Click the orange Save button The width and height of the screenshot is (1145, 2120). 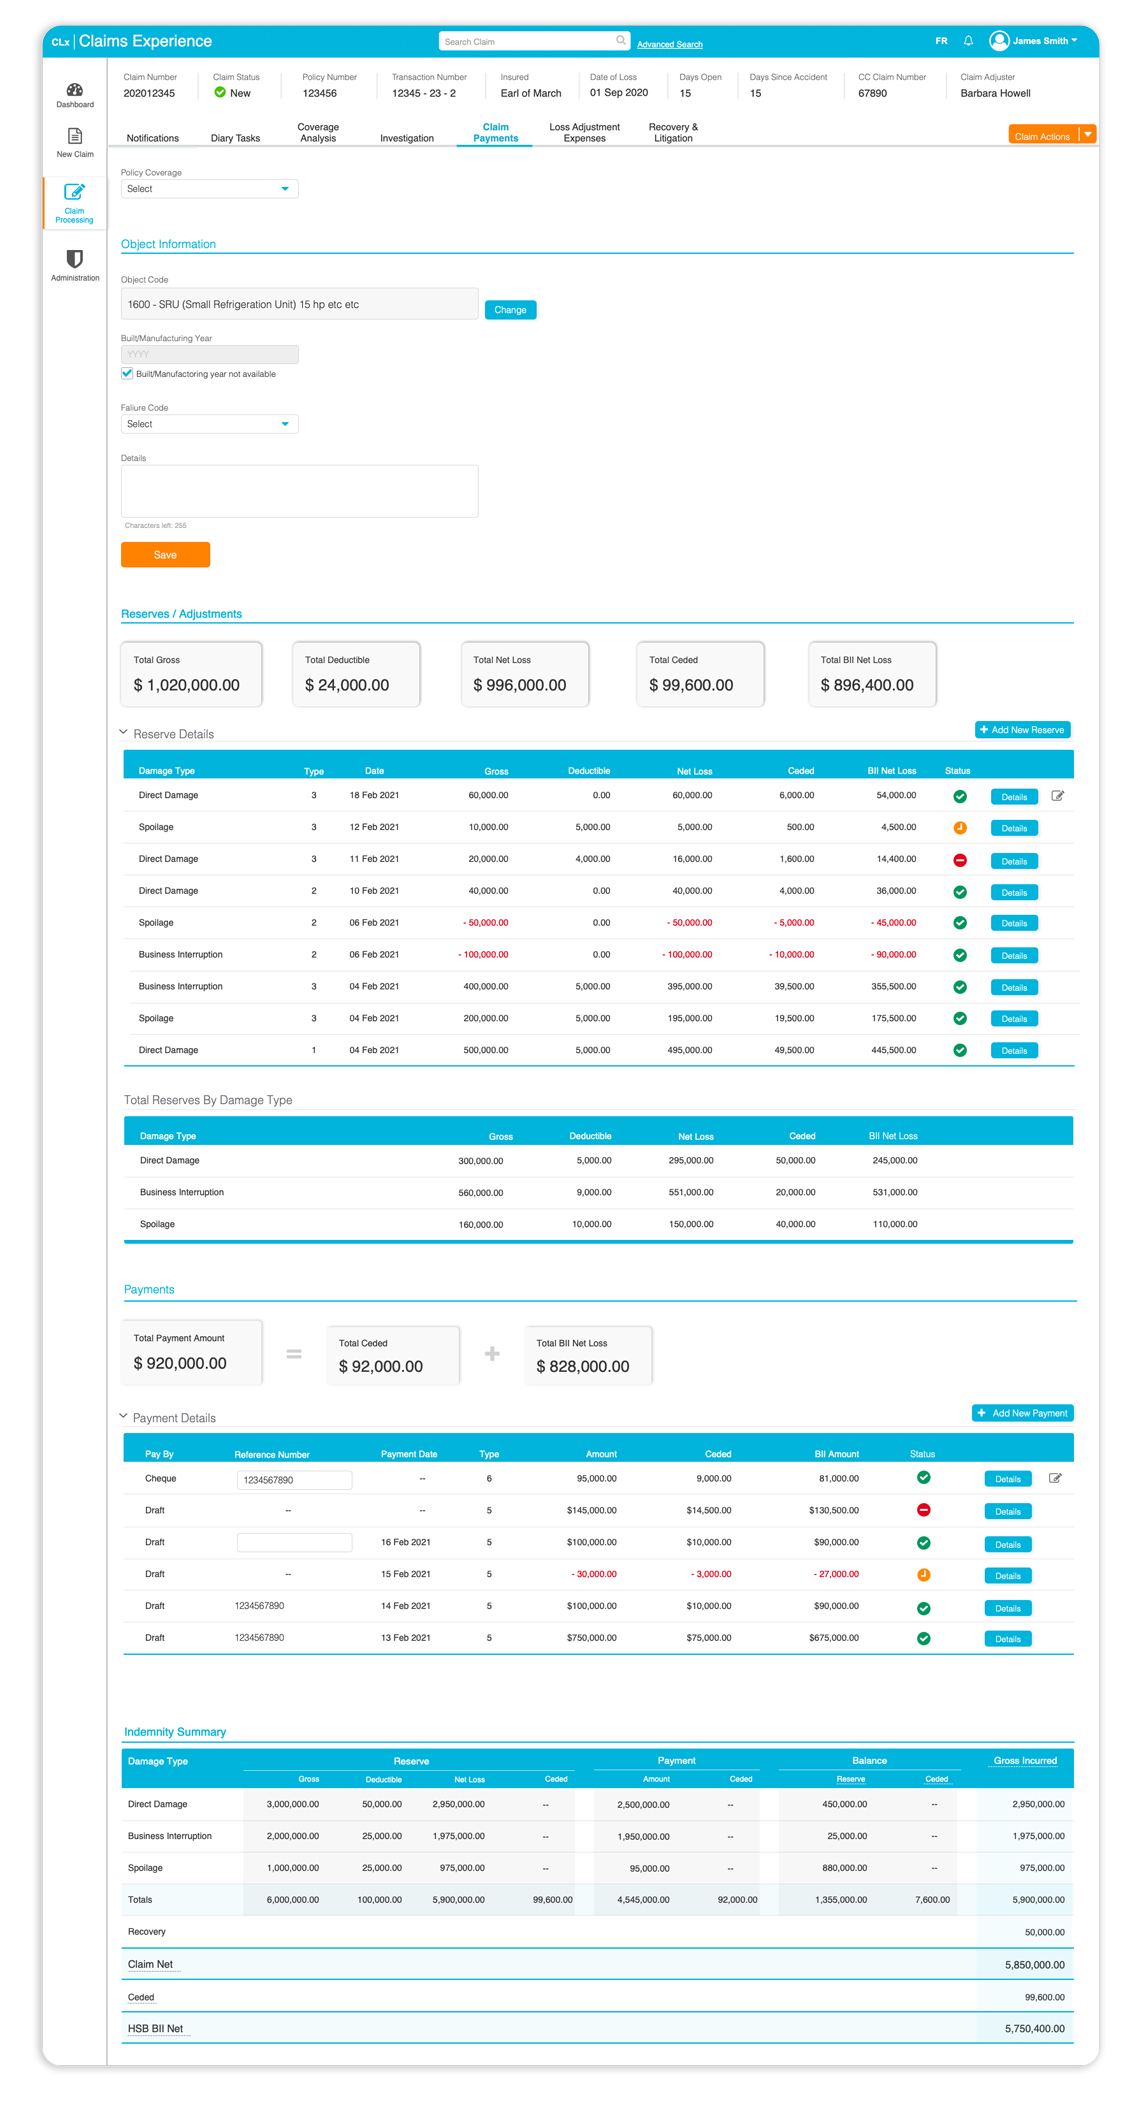[x=165, y=555]
